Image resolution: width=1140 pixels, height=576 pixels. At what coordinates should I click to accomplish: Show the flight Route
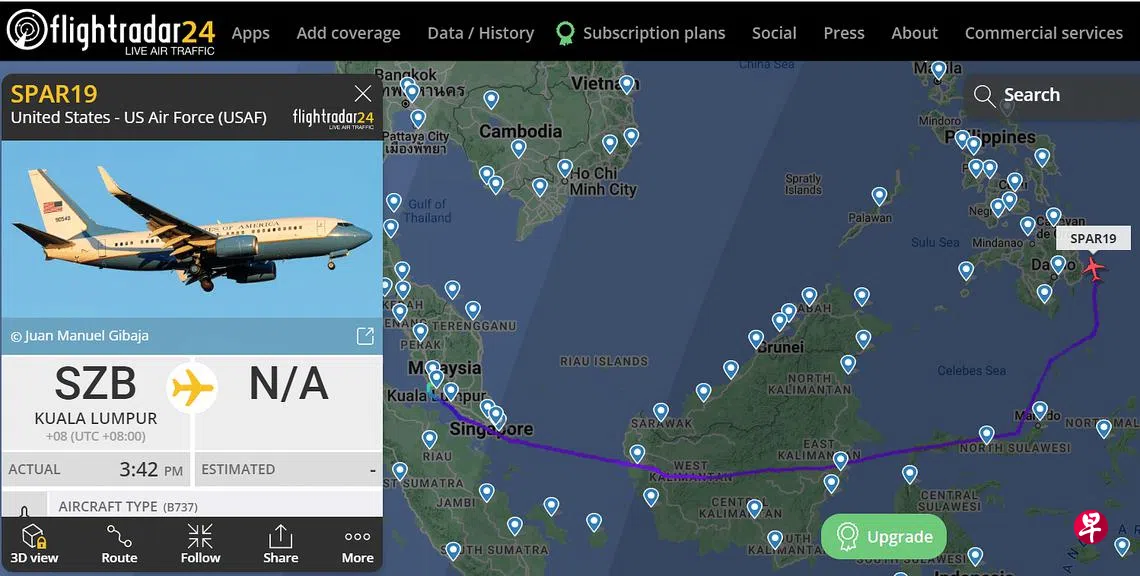tap(119, 542)
